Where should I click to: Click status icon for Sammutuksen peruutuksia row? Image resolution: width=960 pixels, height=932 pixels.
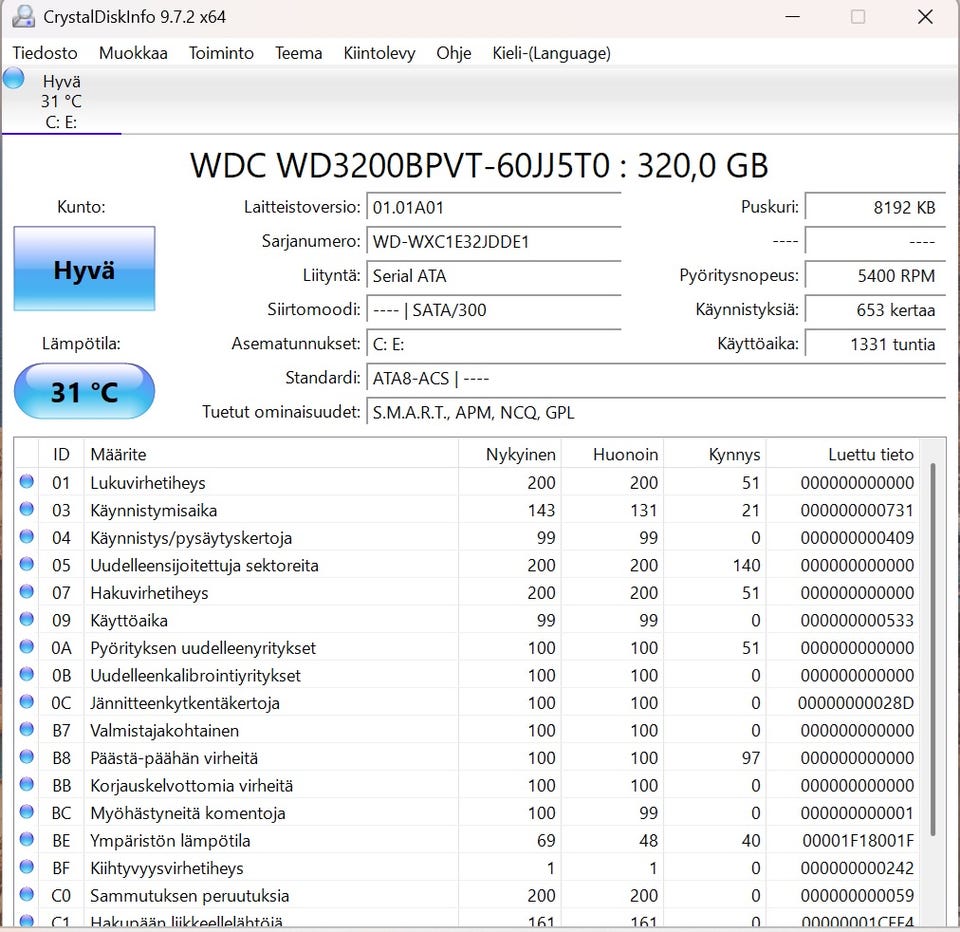pyautogui.click(x=27, y=895)
